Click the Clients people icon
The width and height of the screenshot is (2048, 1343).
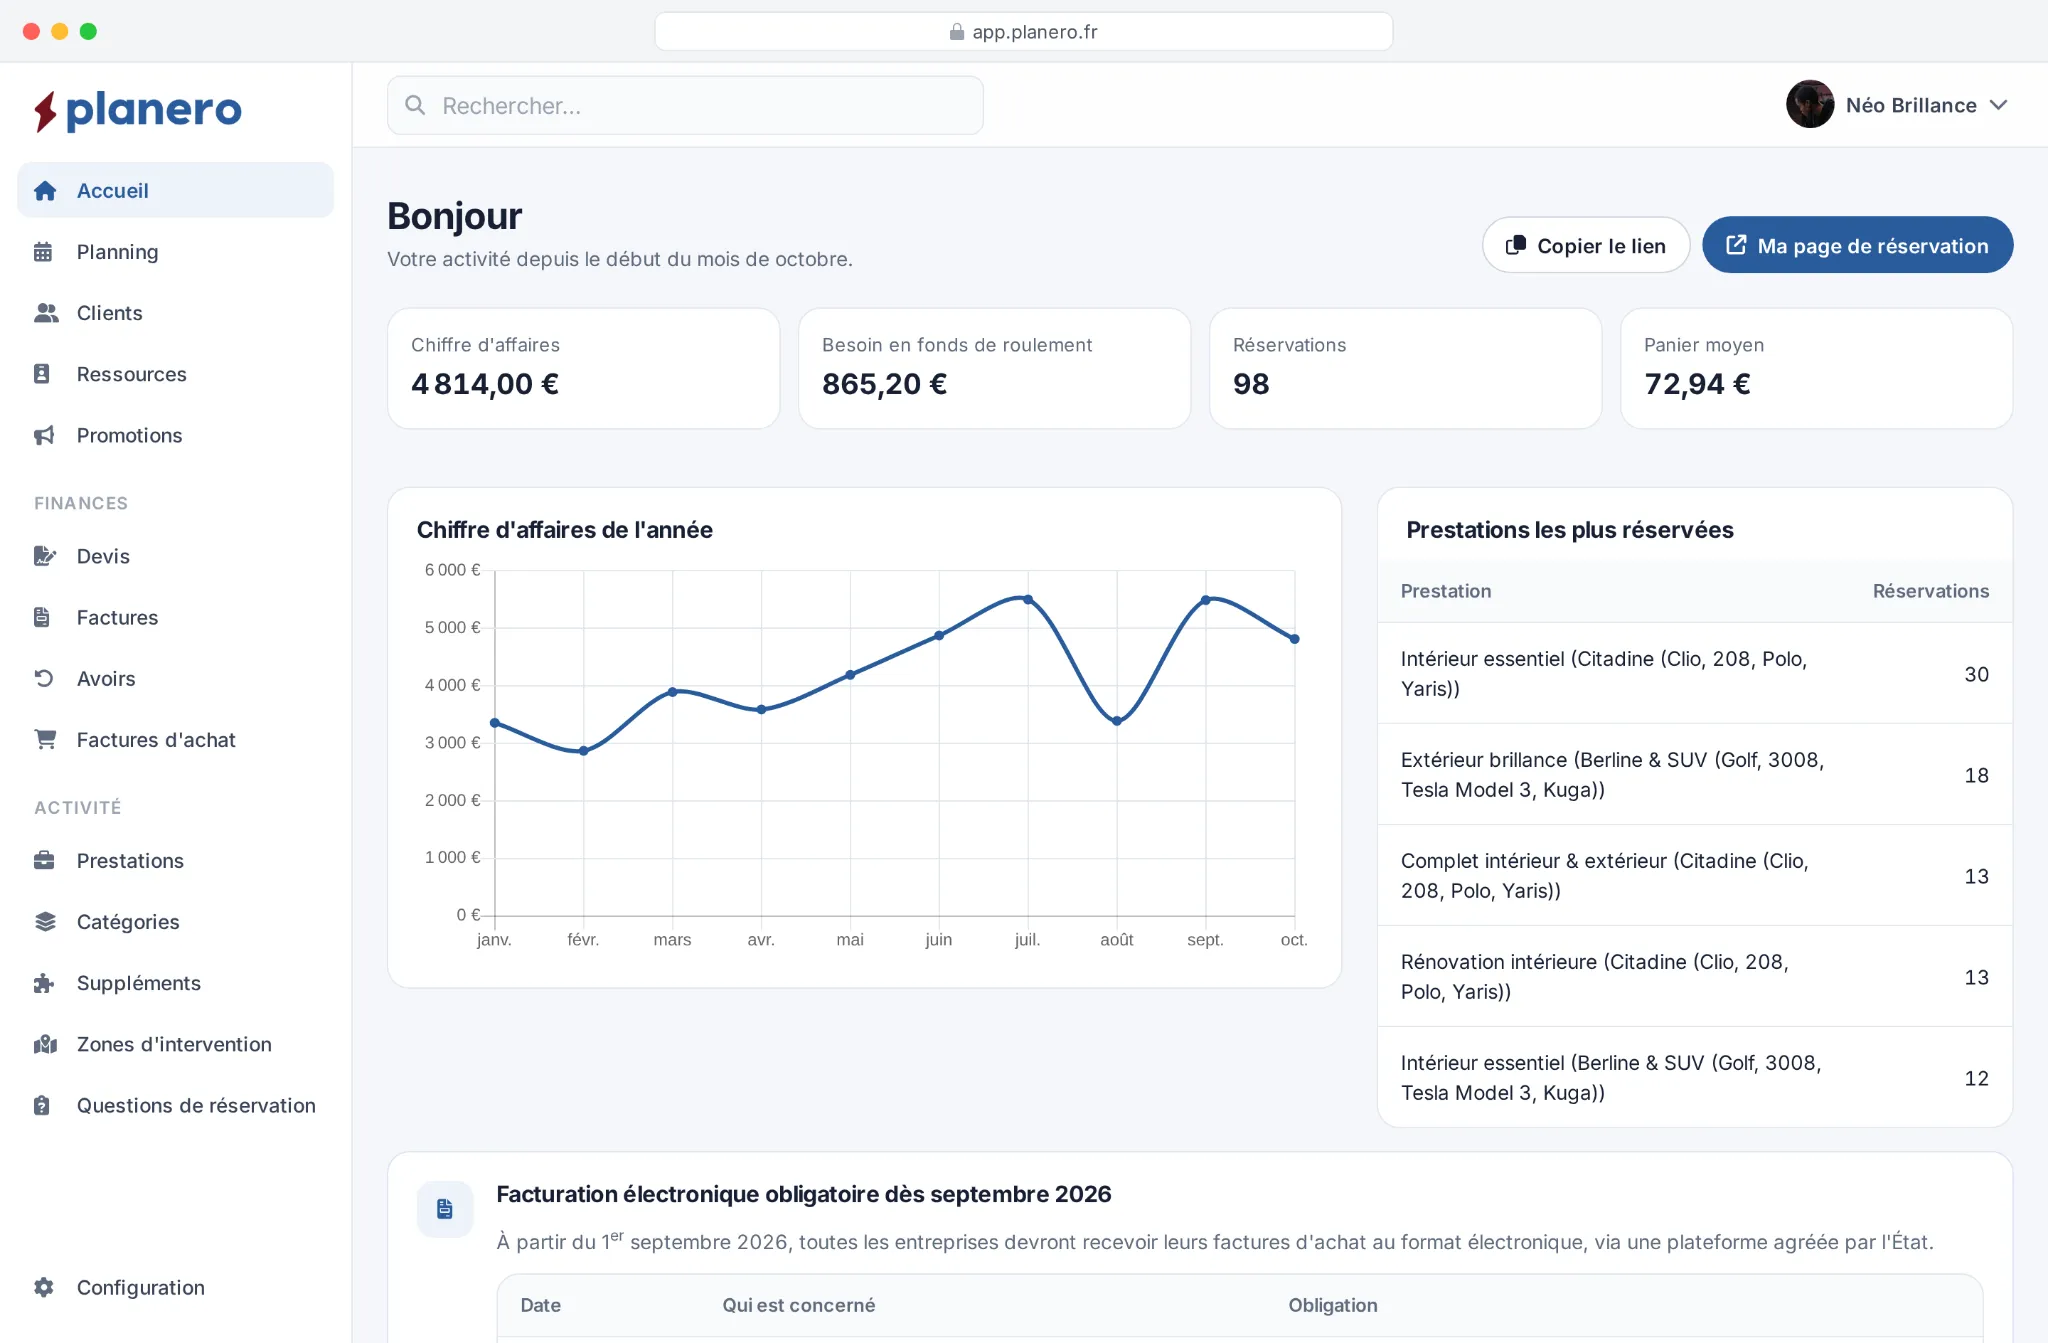46,313
